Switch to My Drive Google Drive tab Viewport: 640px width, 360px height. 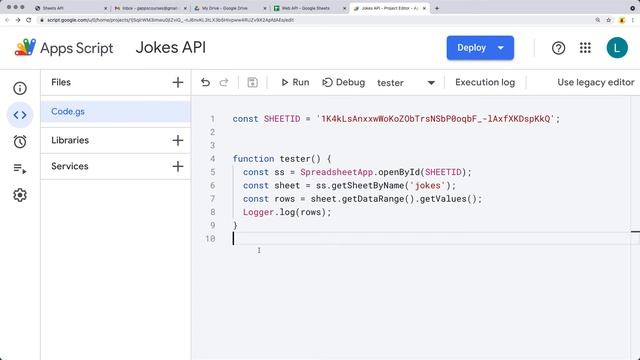pyautogui.click(x=229, y=8)
